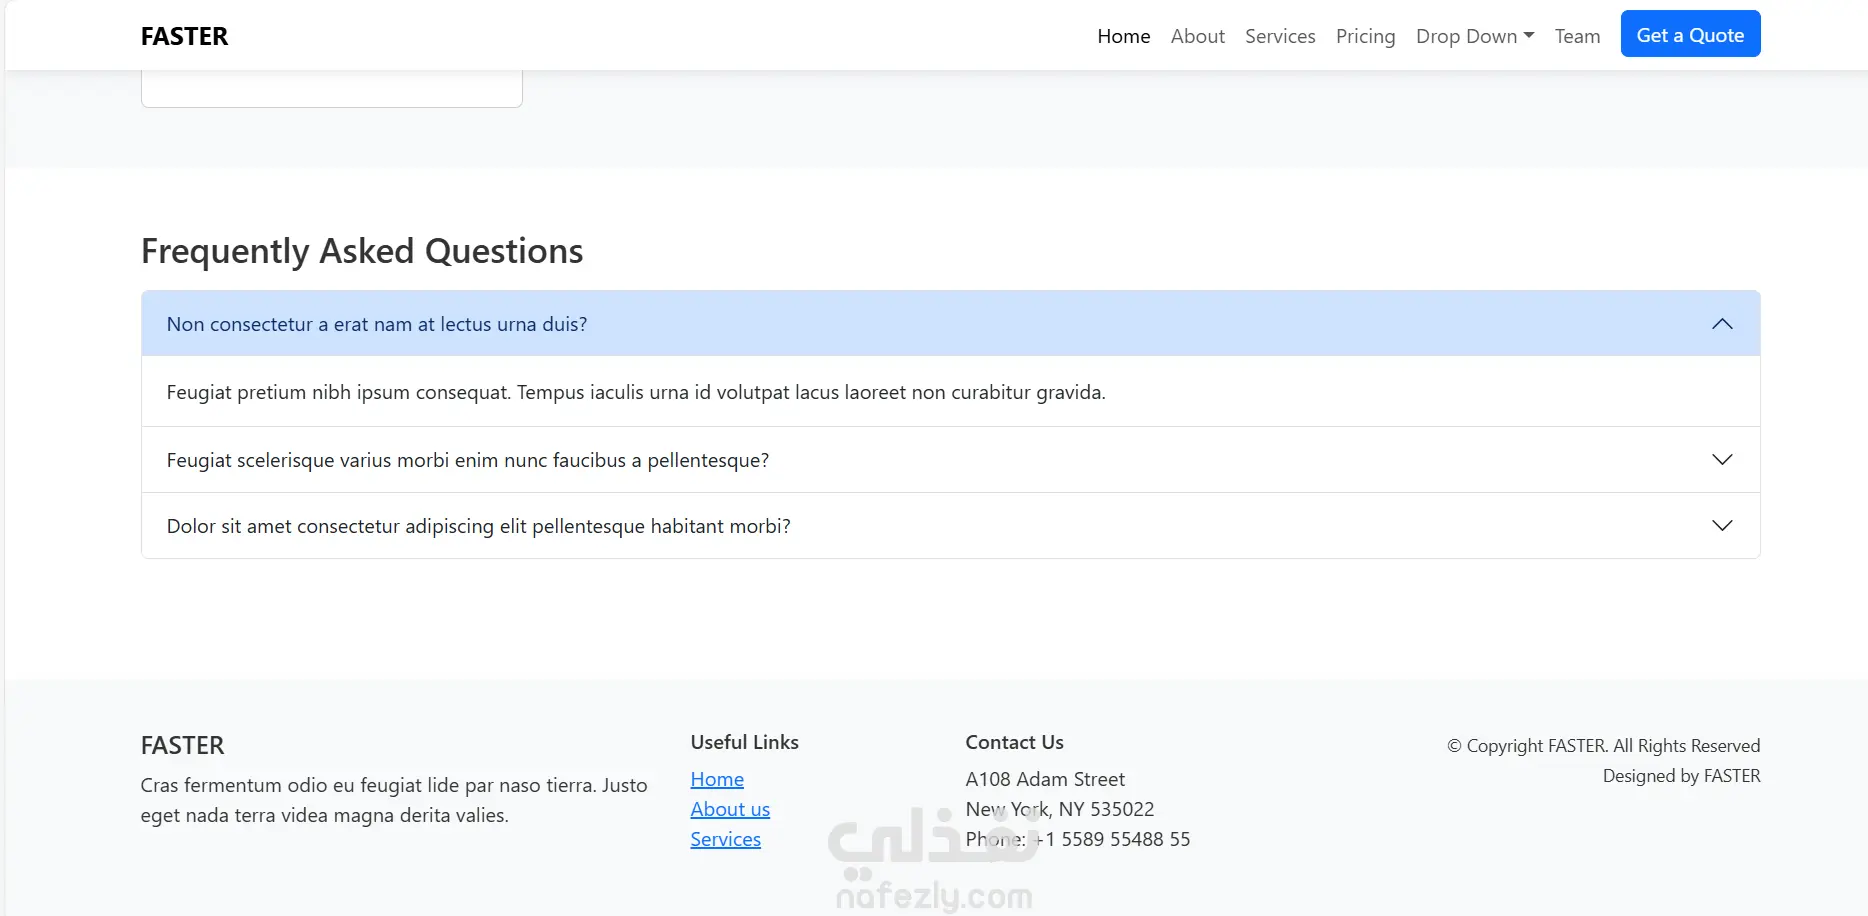
Task: Click the Frequently Asked Questions heading
Action: [x=362, y=251]
